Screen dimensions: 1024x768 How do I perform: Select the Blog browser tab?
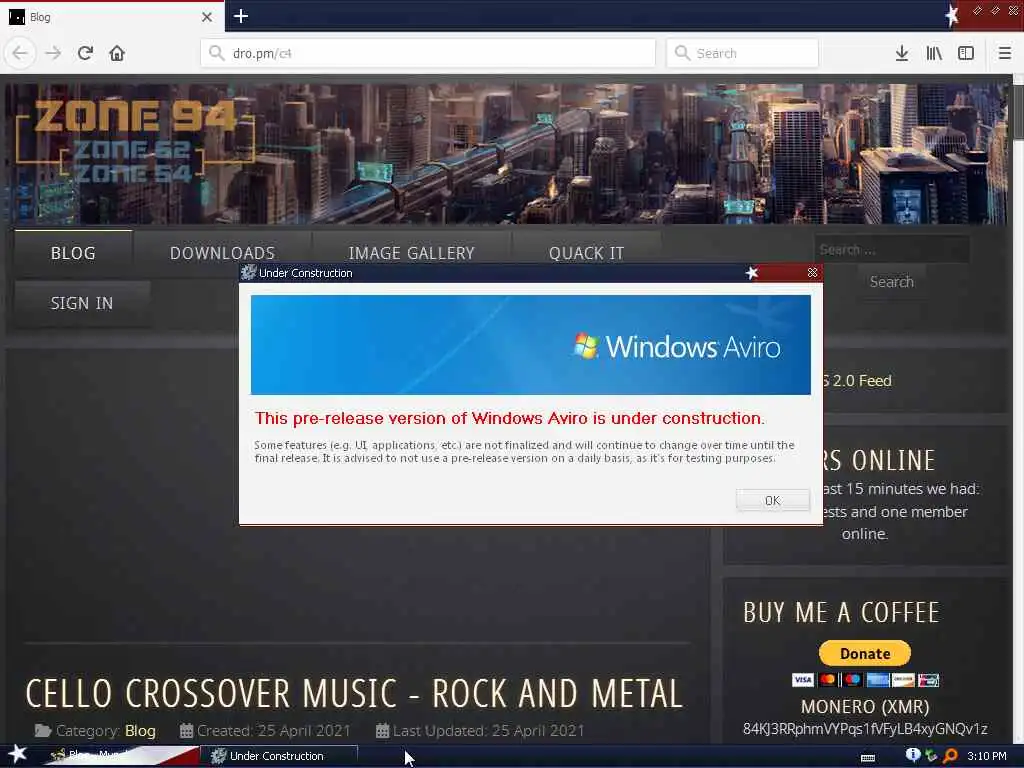[x=111, y=17]
